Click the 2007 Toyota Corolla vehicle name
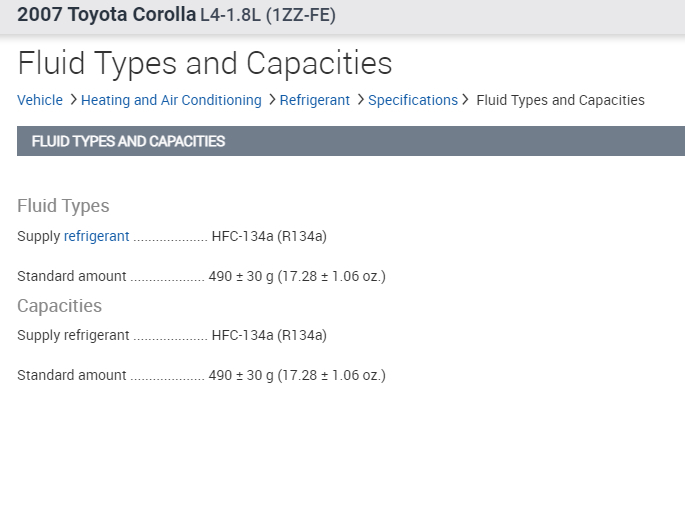This screenshot has height=528, width=685. point(106,15)
